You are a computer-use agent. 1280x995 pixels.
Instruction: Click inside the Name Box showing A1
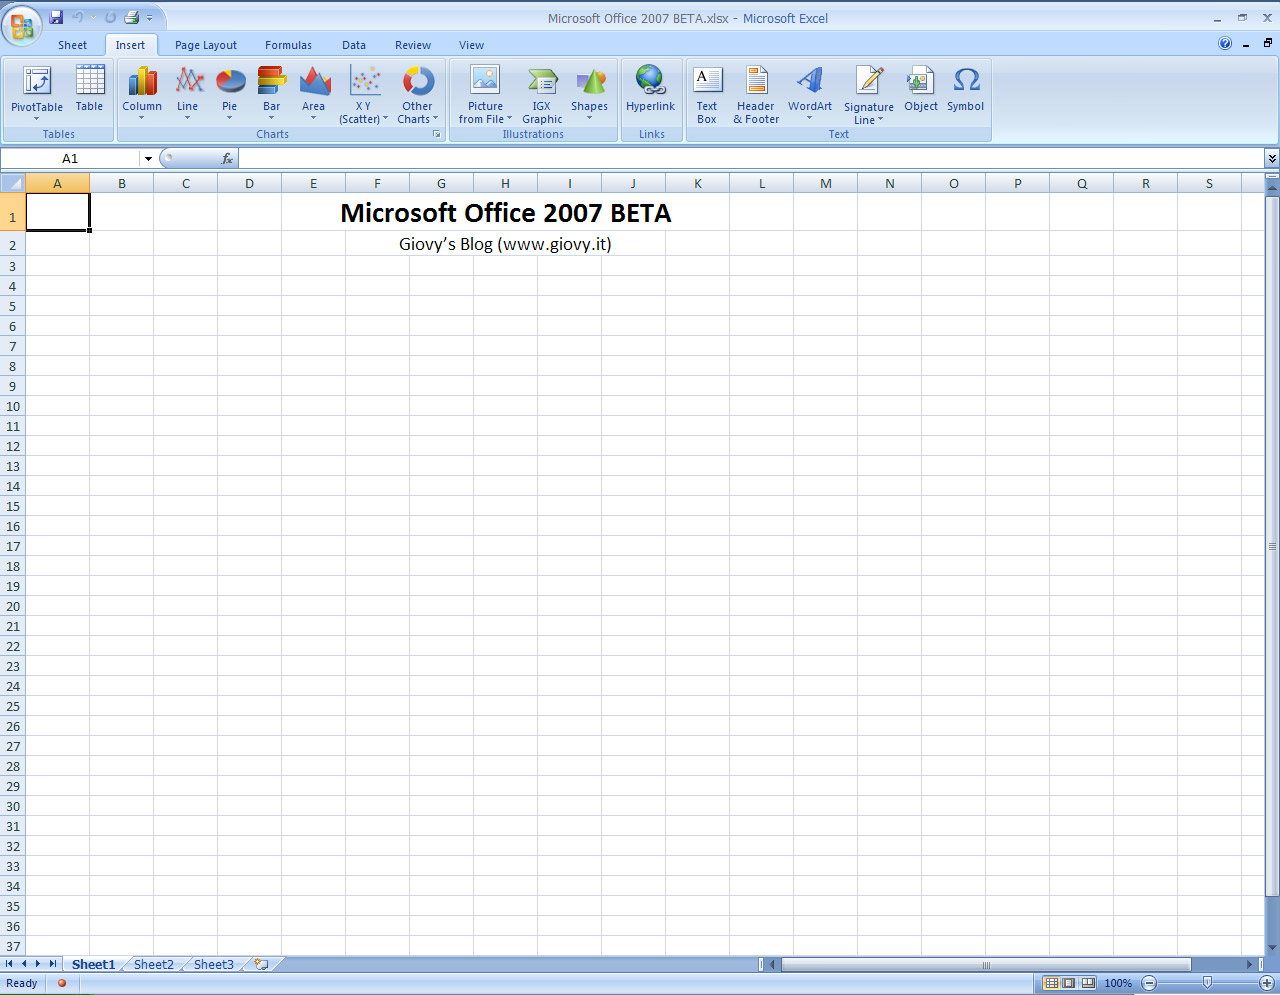[70, 159]
